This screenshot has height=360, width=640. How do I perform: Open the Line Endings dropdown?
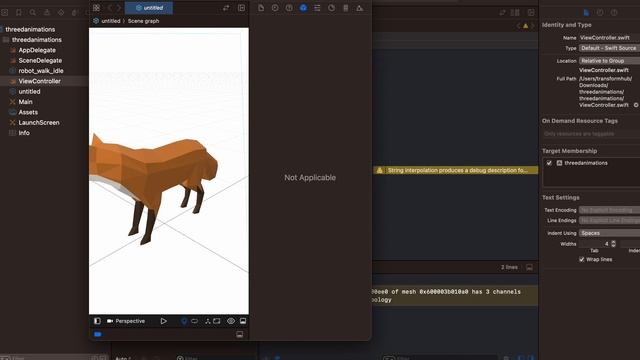coord(609,220)
